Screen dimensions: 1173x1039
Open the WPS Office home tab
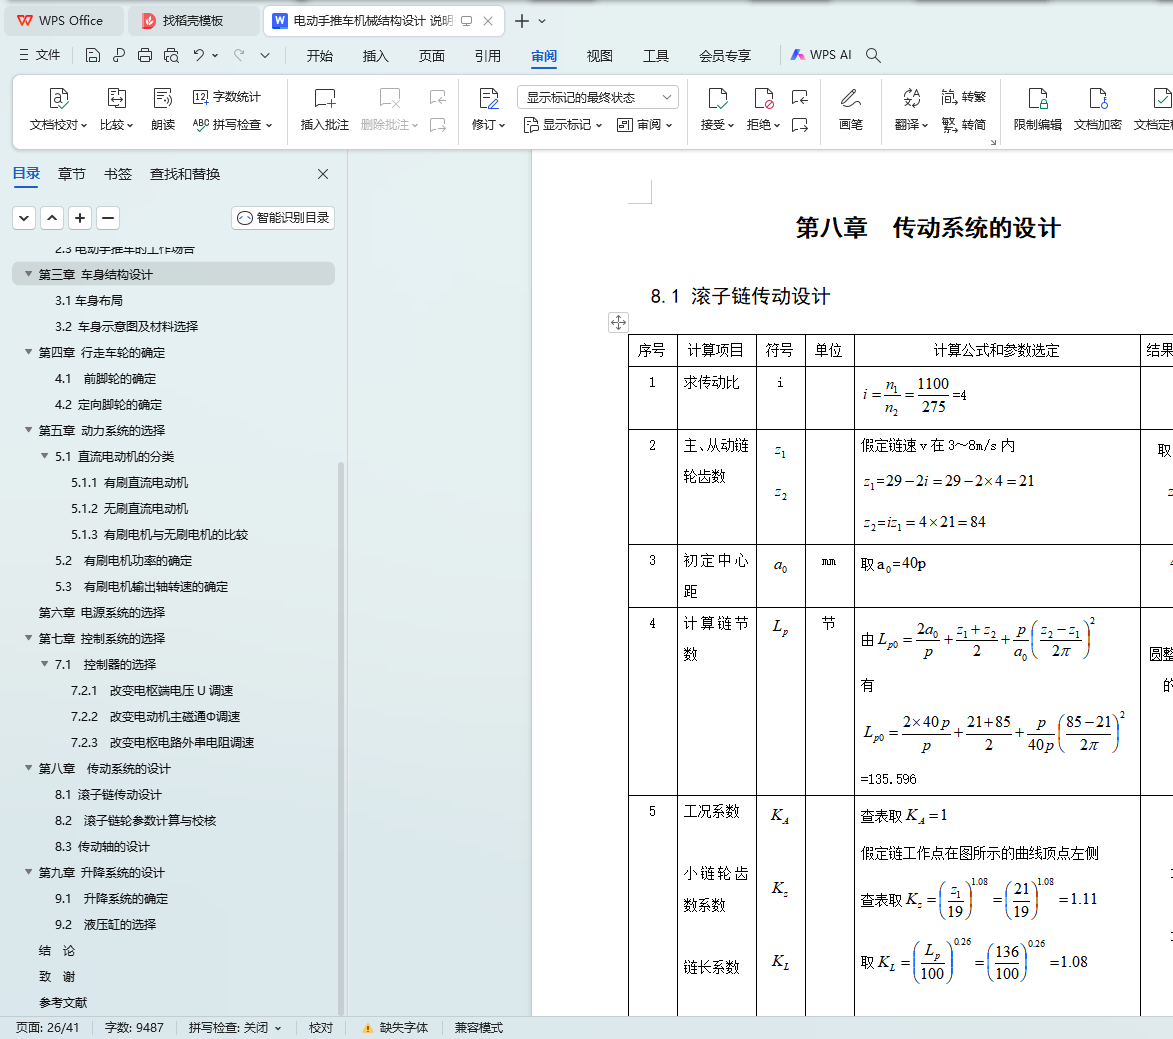(64, 21)
